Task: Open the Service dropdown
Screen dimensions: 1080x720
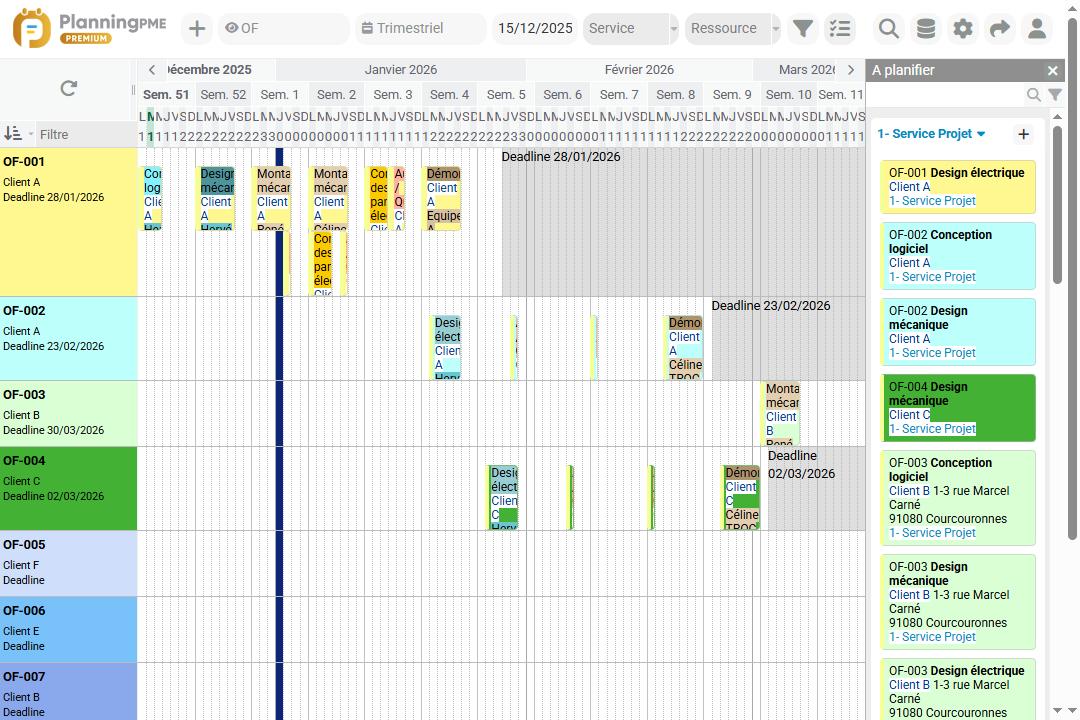Action: (x=630, y=28)
